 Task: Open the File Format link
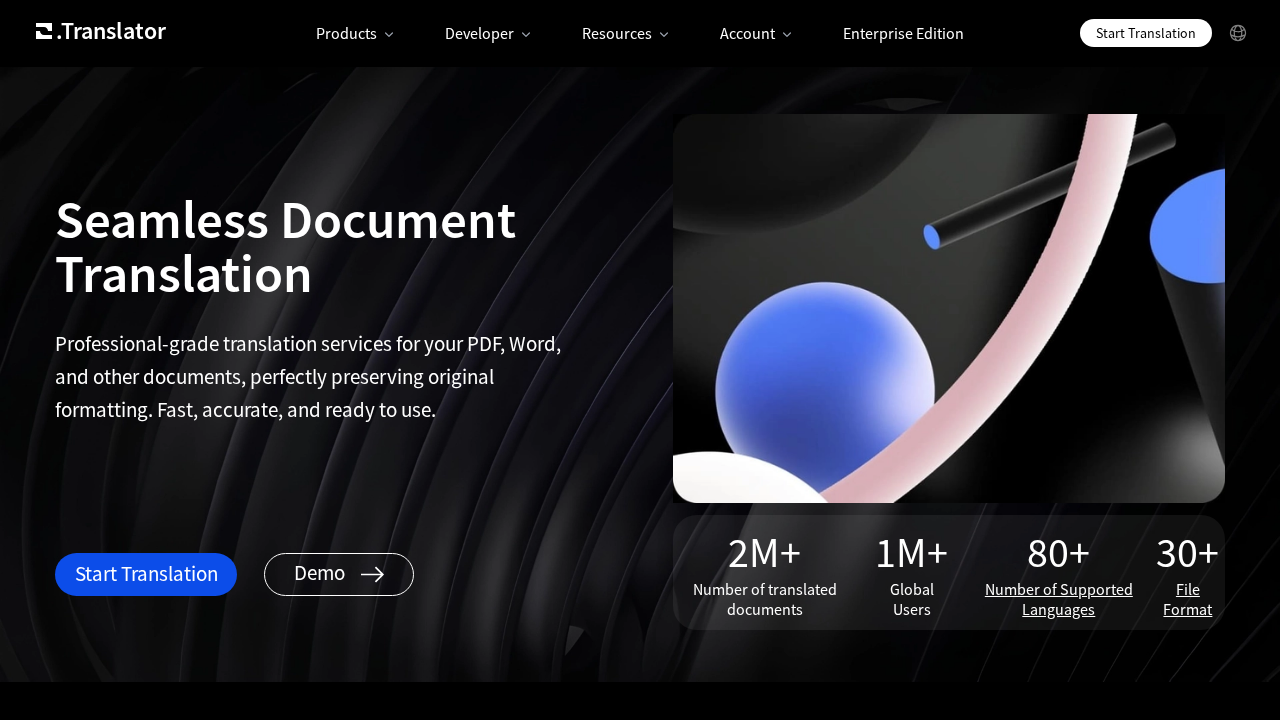pos(1187,599)
